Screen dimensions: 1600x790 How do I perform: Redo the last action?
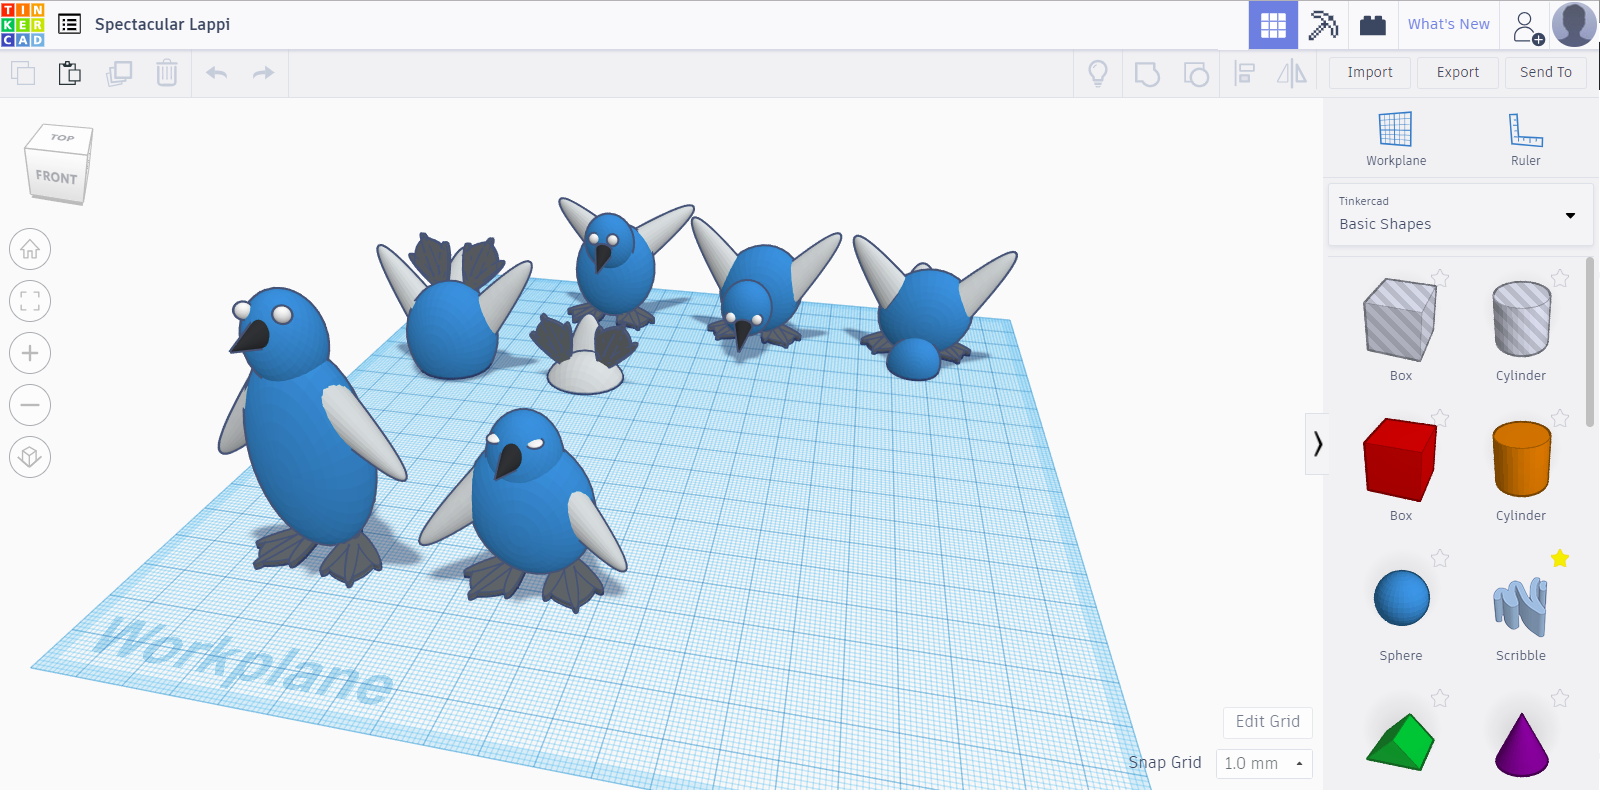tap(263, 73)
